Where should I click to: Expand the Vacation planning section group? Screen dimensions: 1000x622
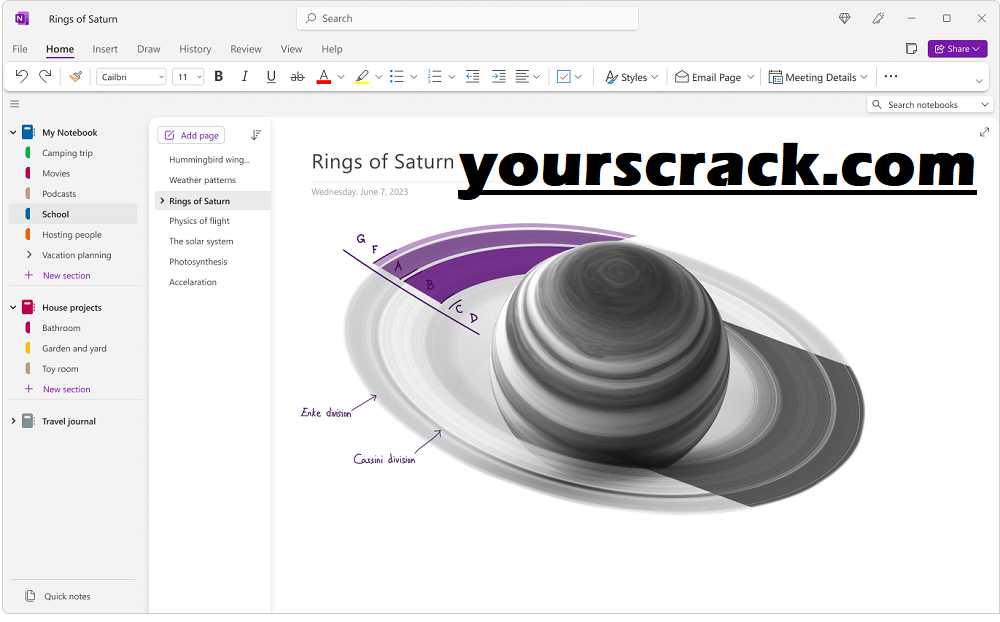[x=29, y=255]
